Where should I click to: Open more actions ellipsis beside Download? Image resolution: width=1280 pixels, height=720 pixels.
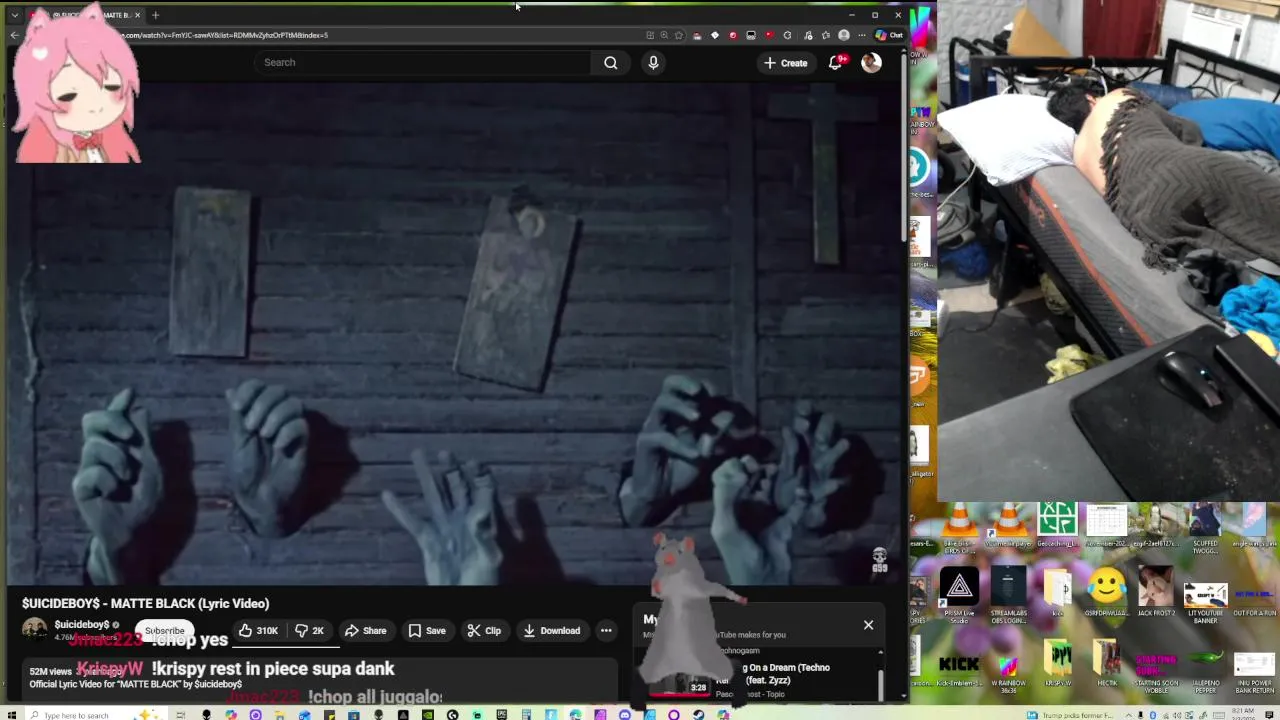[x=606, y=631]
